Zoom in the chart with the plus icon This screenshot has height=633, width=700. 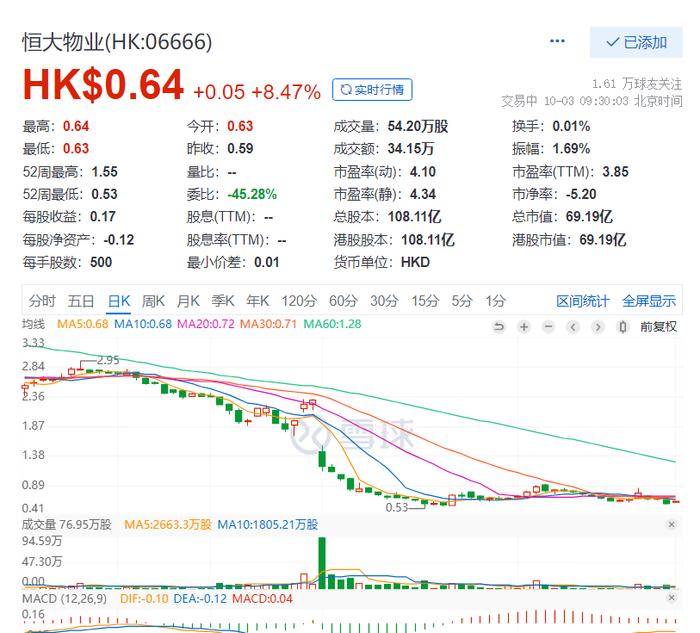pos(524,327)
